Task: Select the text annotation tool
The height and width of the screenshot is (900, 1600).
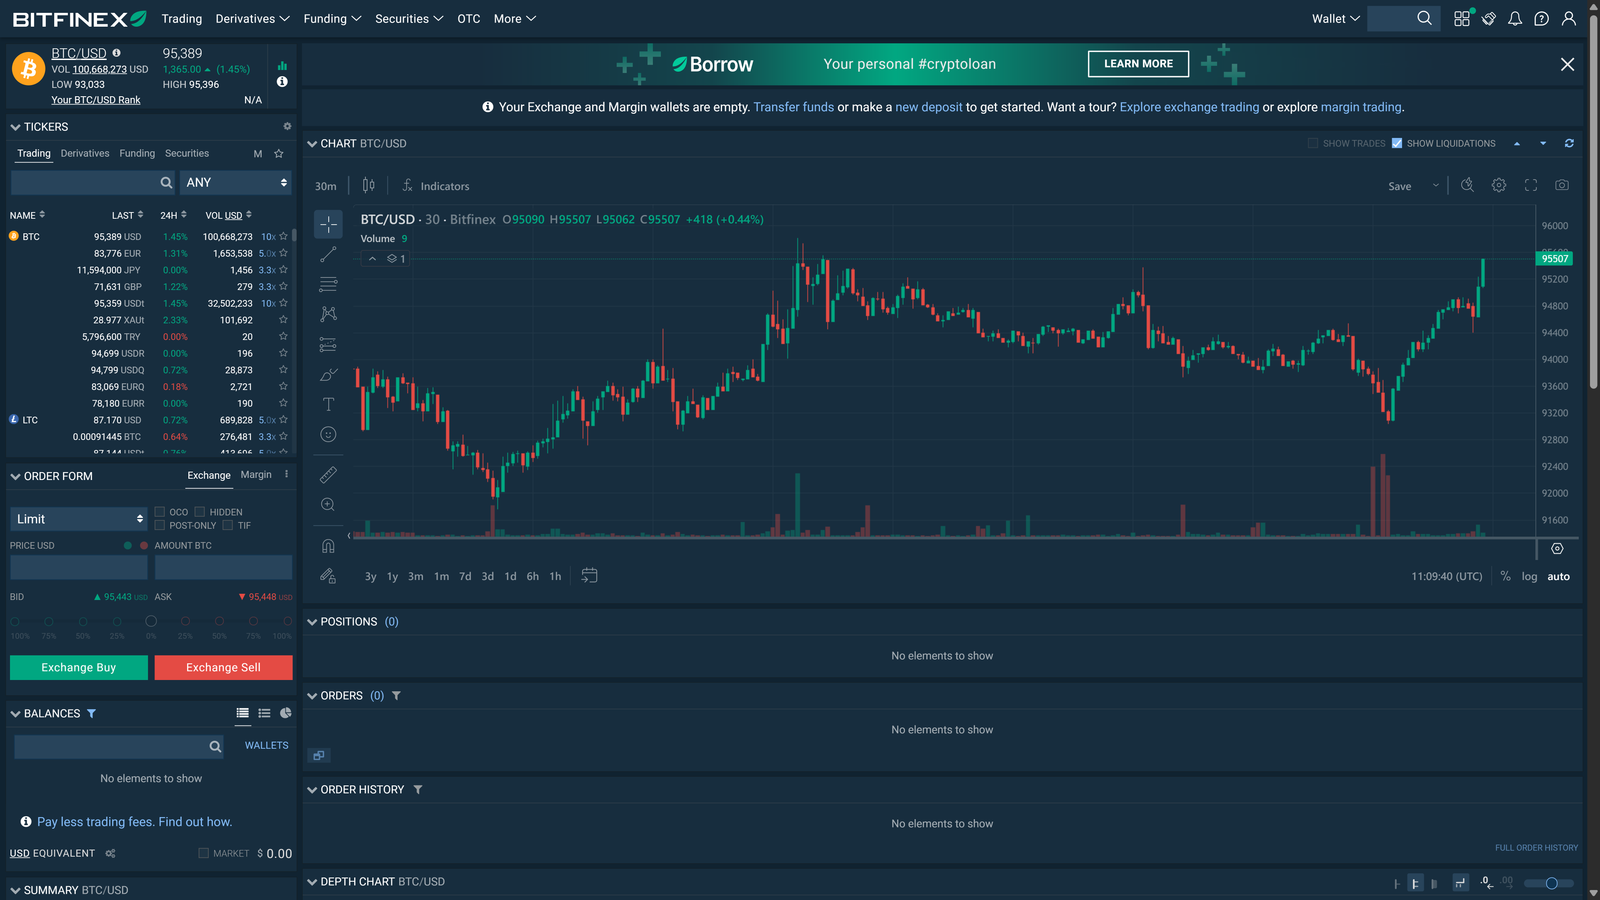Action: (x=328, y=404)
